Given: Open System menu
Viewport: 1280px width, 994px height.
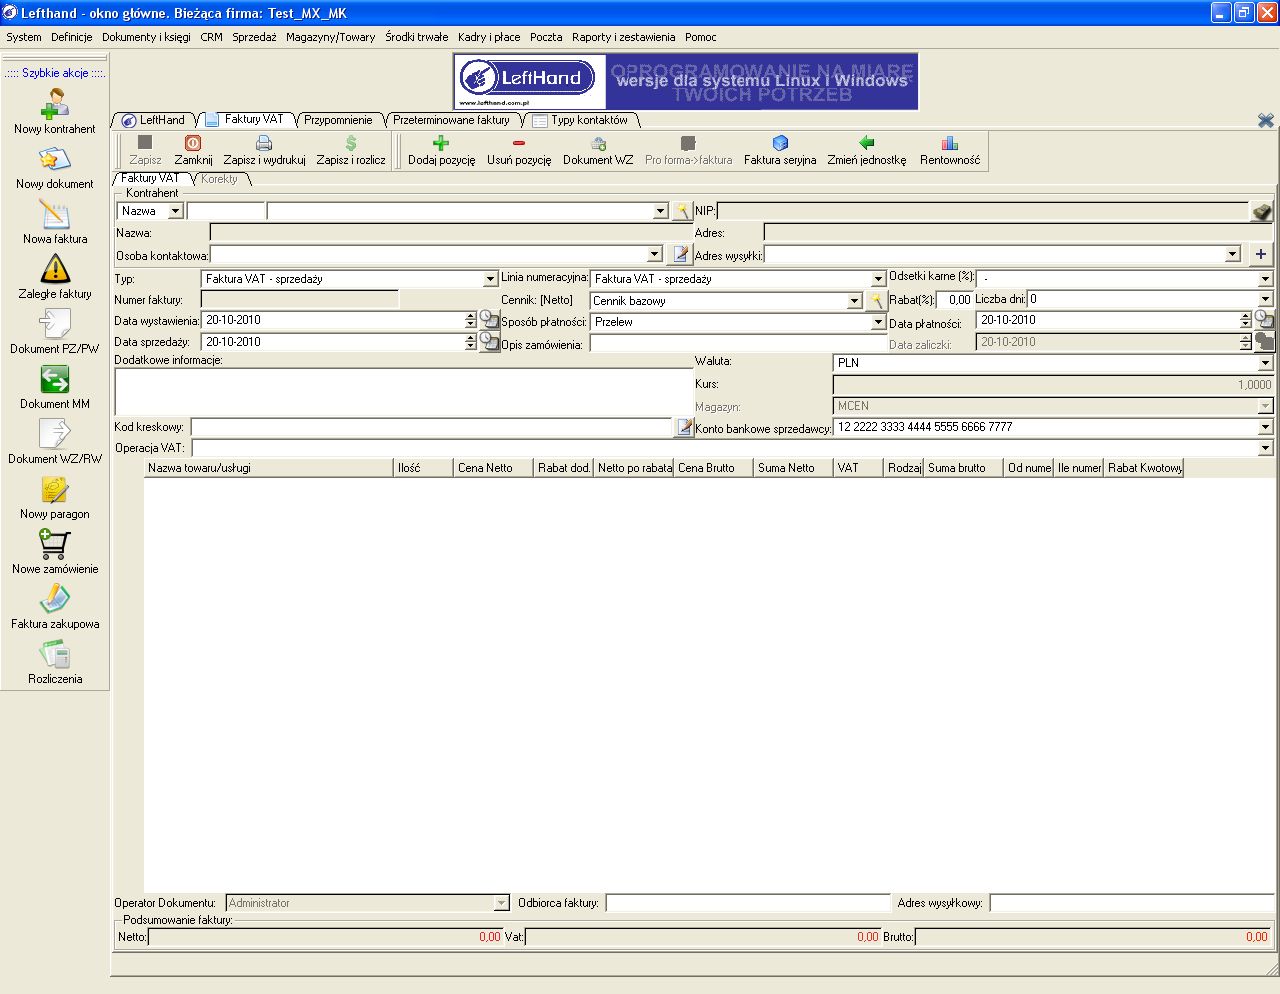Looking at the screenshot, I should click(x=24, y=37).
